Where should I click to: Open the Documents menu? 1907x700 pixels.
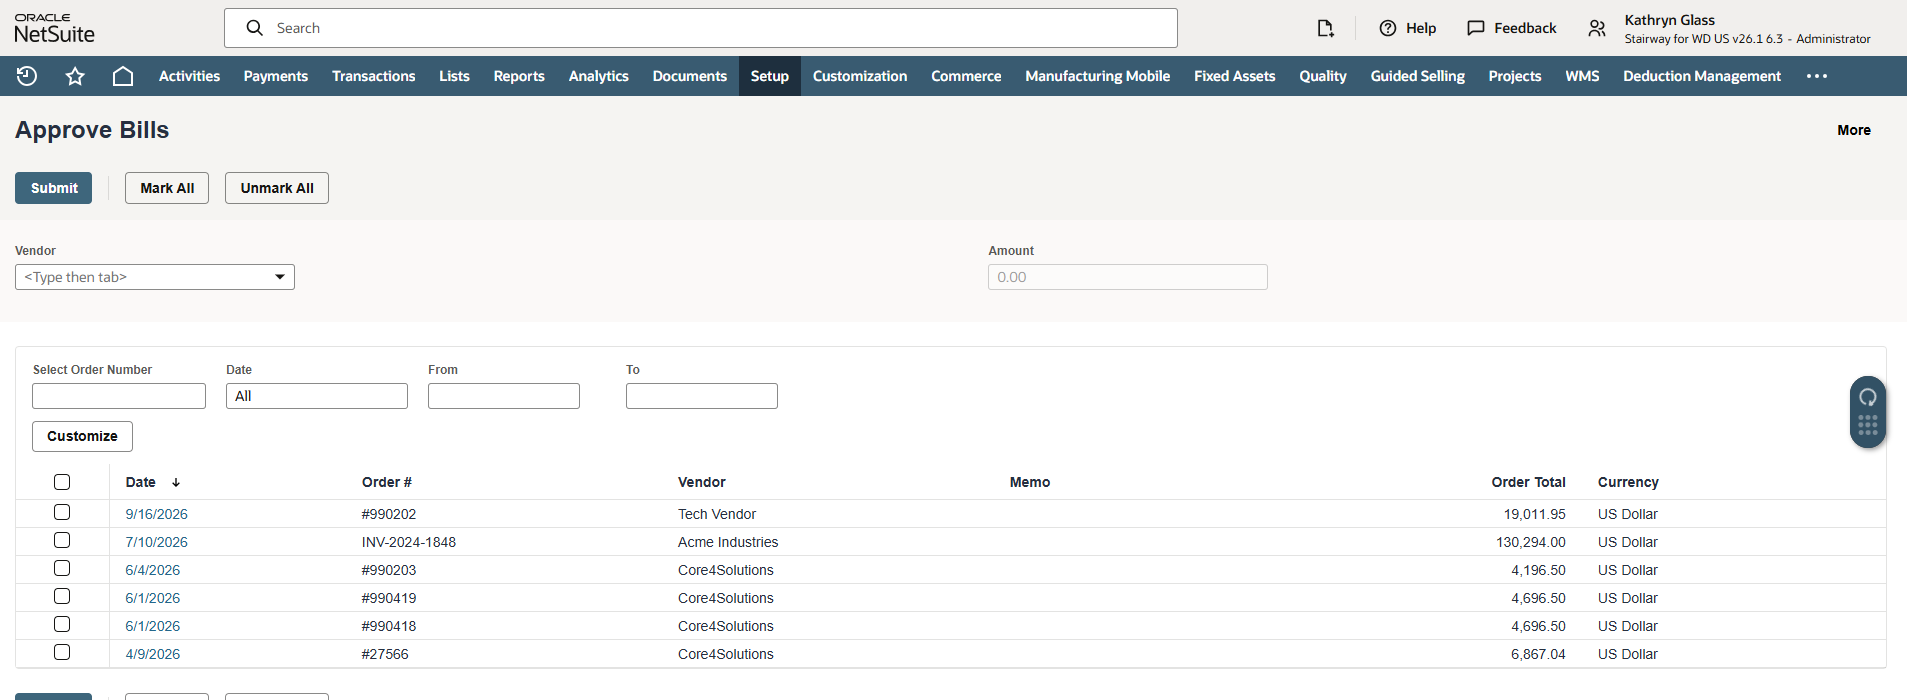pos(689,76)
